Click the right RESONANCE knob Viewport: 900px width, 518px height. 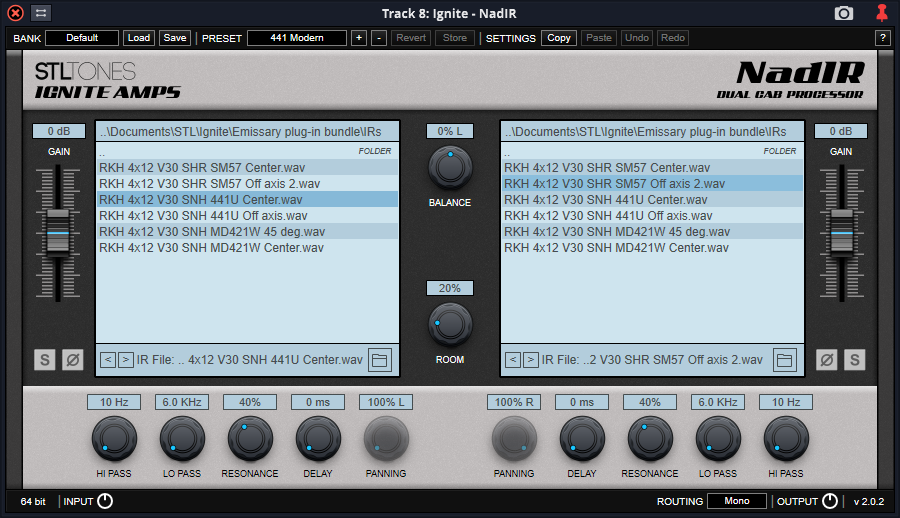tap(650, 439)
